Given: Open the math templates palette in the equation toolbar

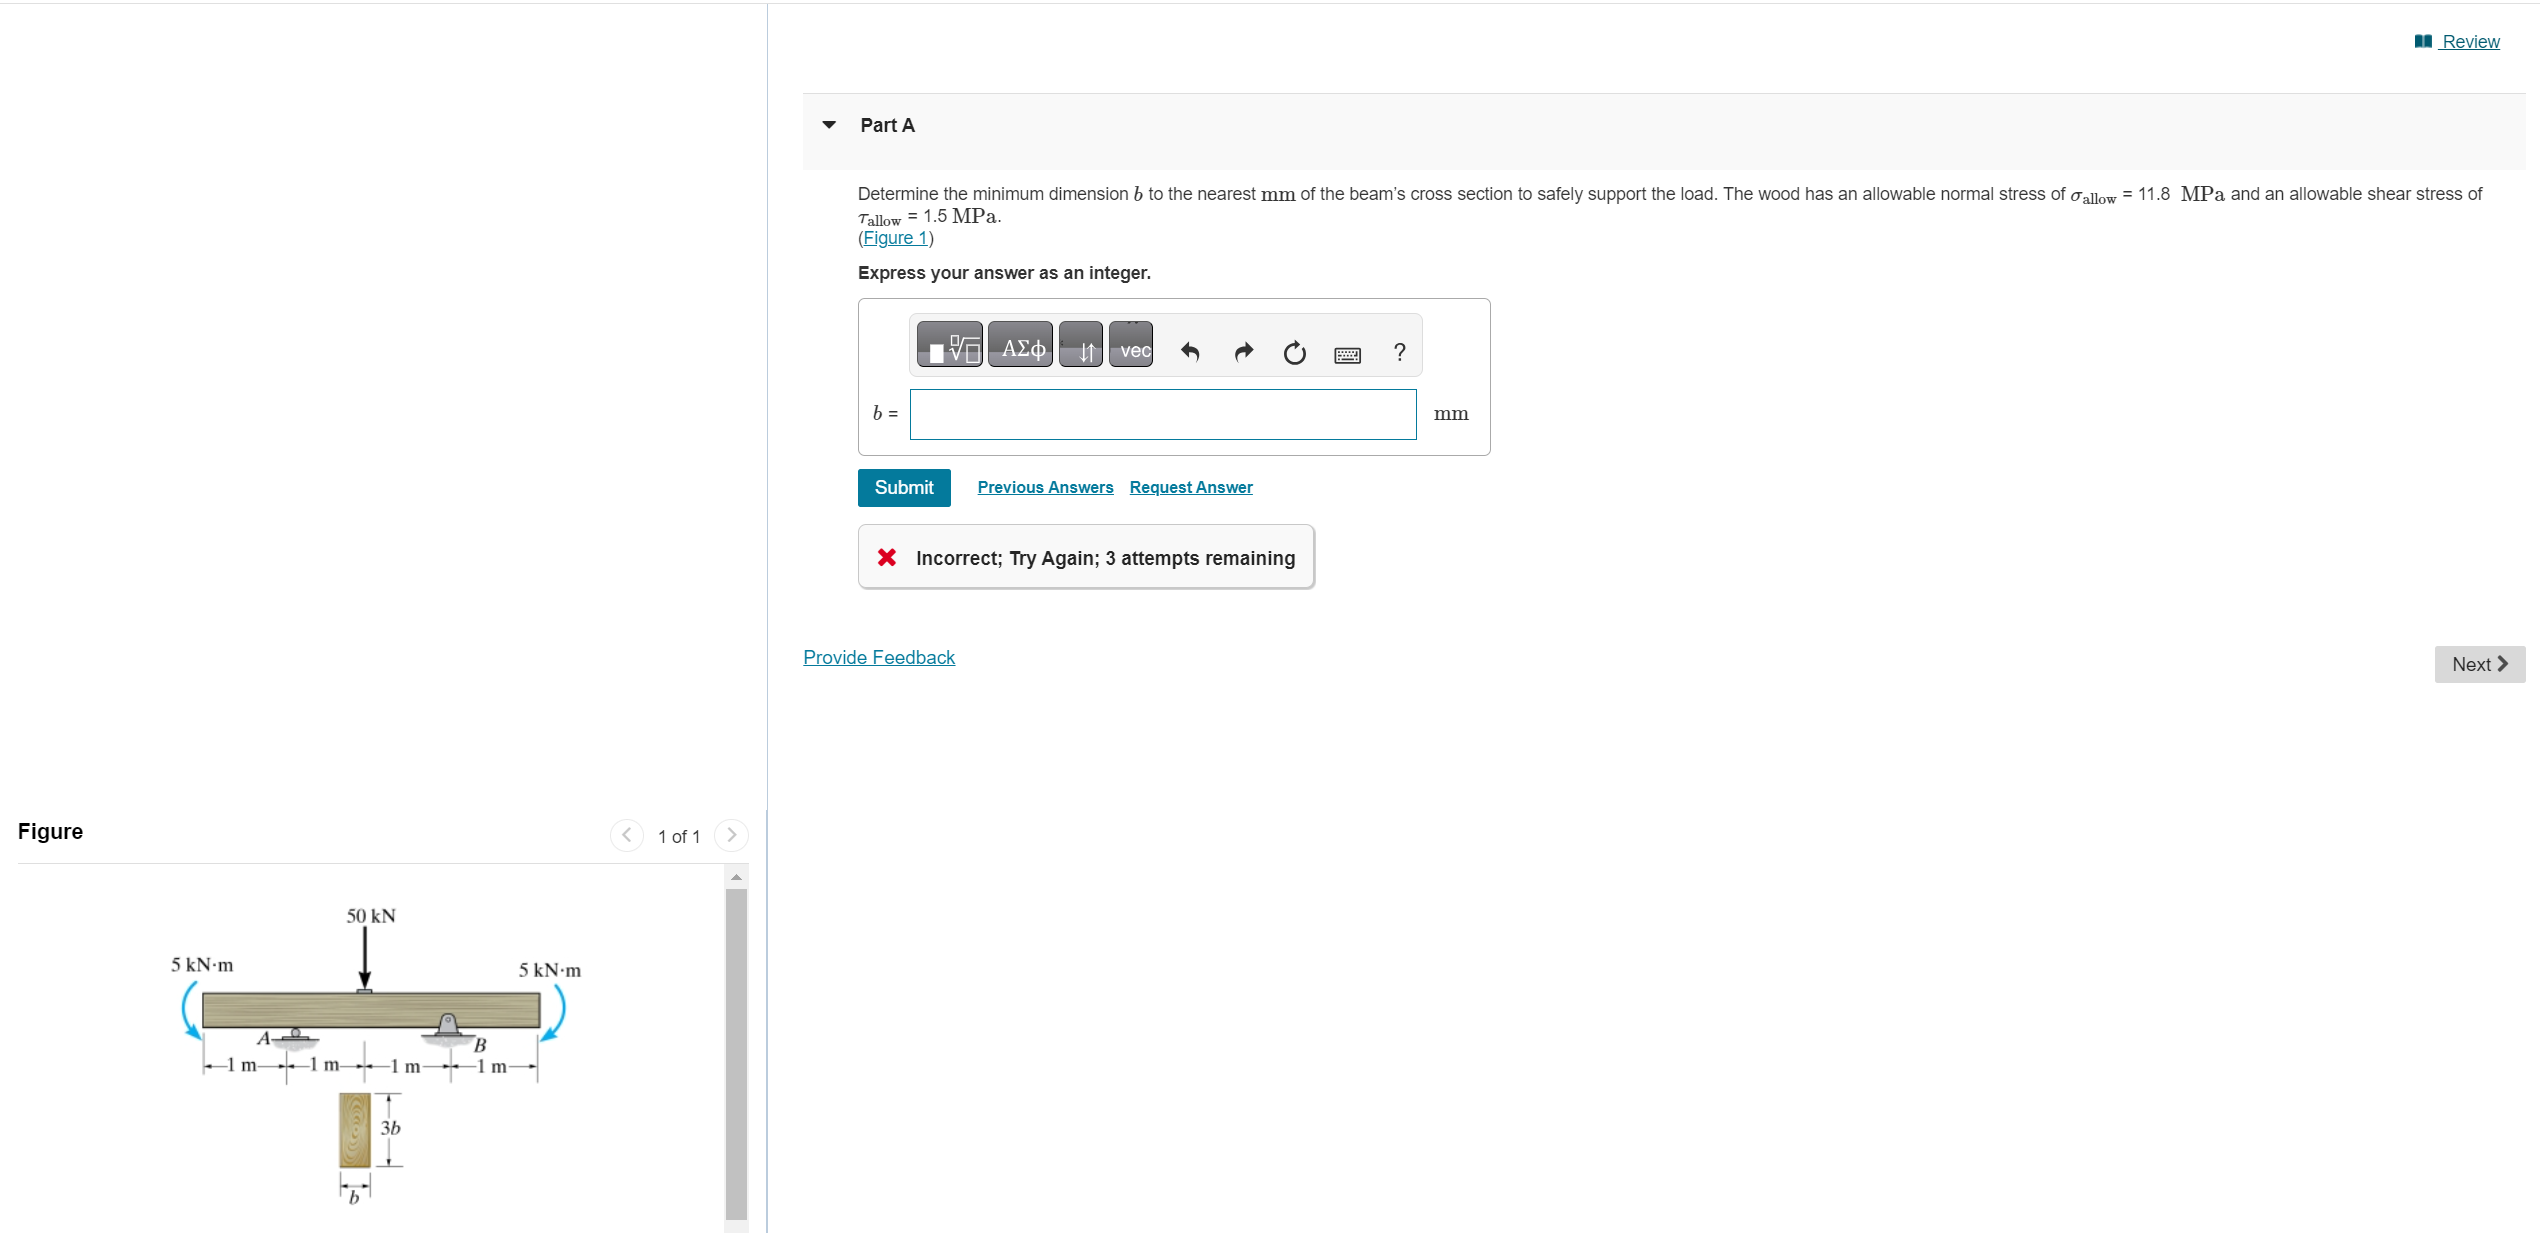Looking at the screenshot, I should point(949,345).
